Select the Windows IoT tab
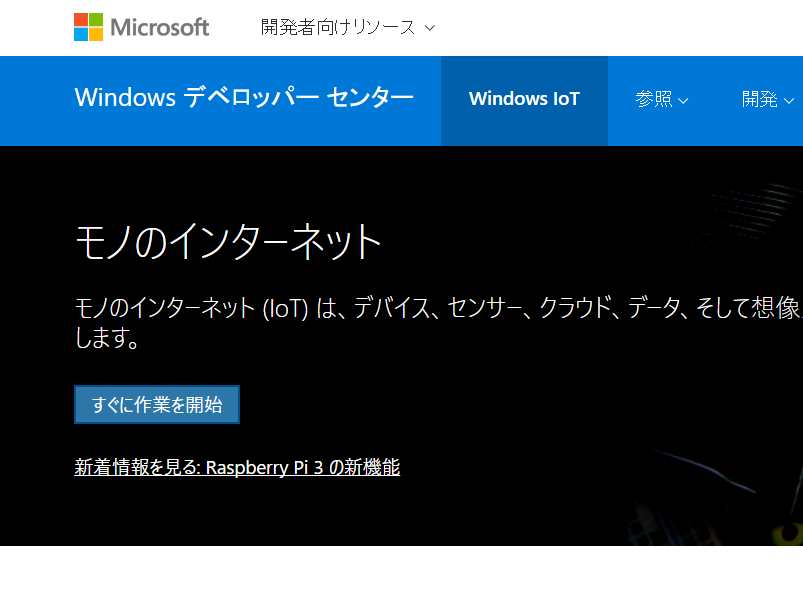 pyautogui.click(x=524, y=100)
